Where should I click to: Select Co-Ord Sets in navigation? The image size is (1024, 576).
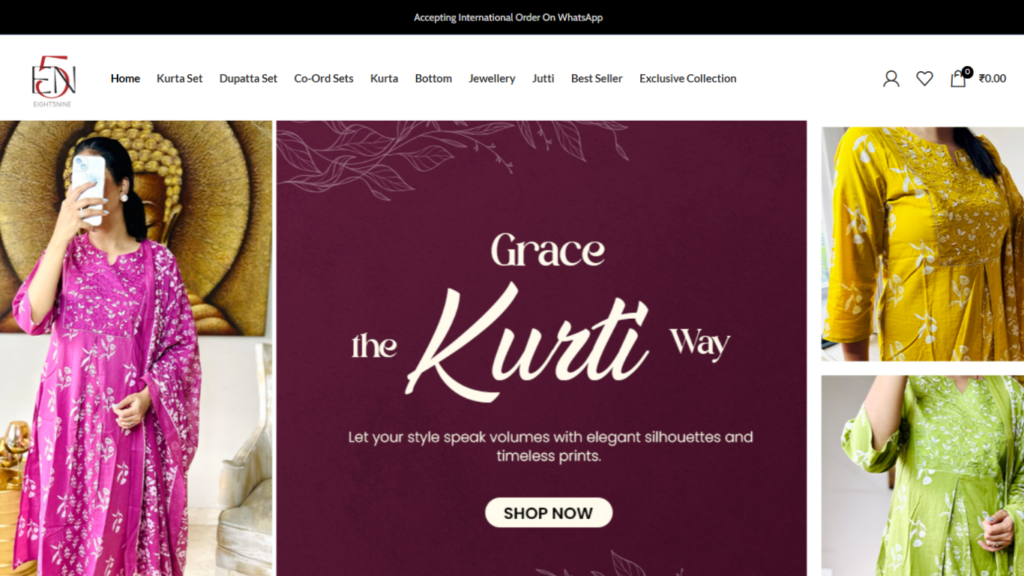tap(324, 78)
